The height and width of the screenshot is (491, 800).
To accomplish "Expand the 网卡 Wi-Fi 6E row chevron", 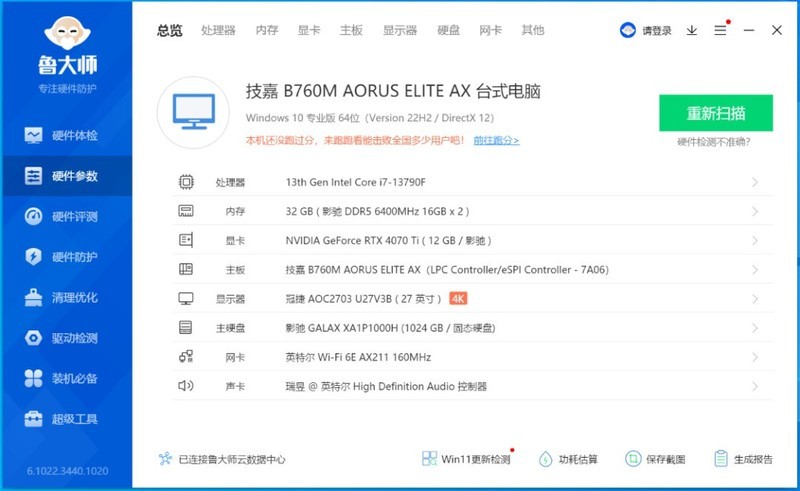I will tap(755, 357).
